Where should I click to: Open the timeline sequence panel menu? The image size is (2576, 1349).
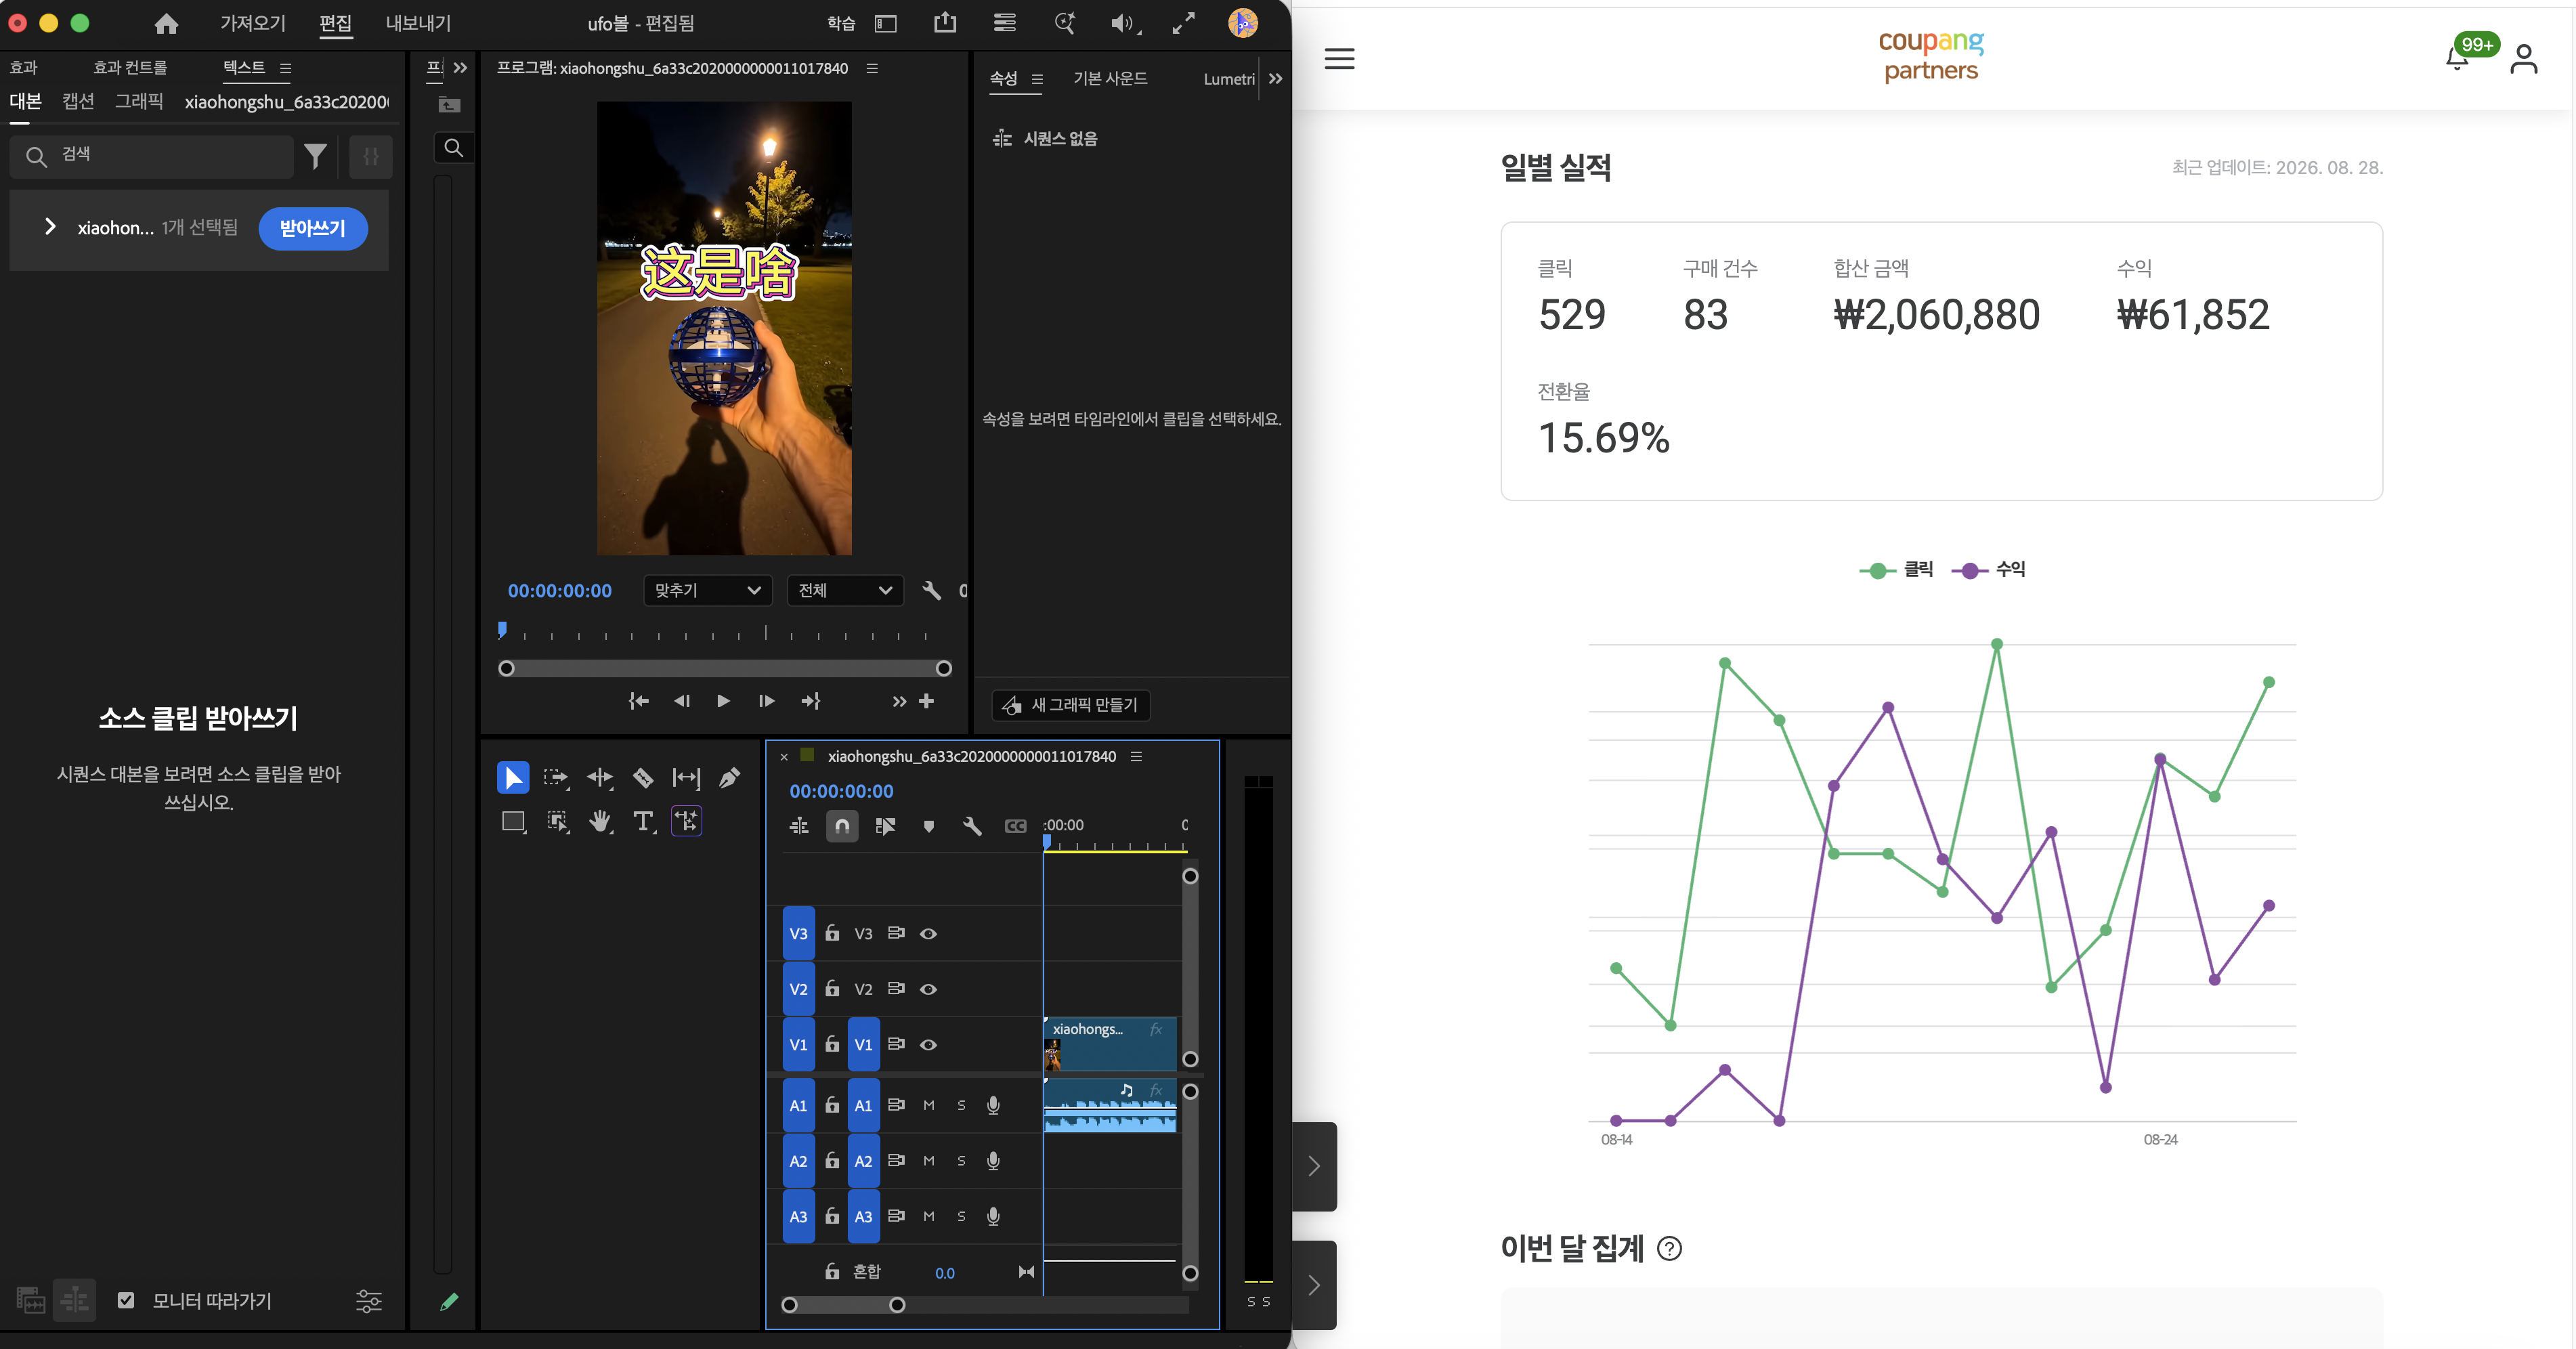(1136, 756)
